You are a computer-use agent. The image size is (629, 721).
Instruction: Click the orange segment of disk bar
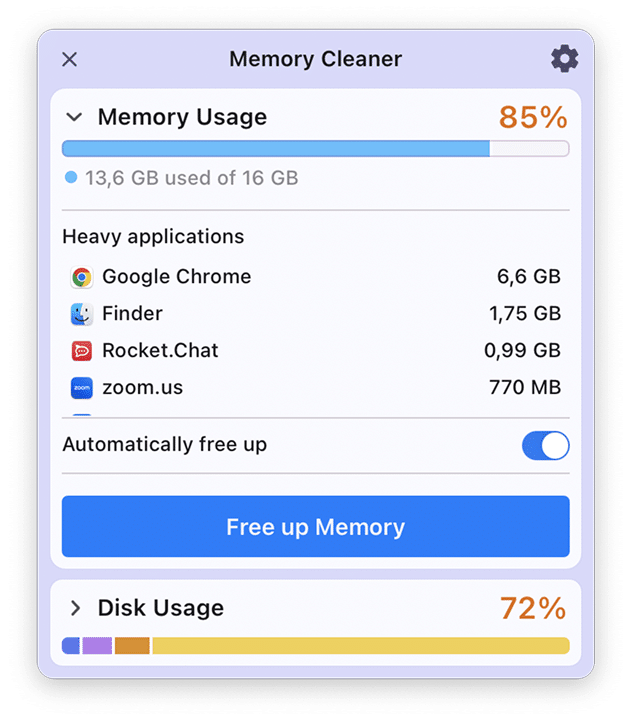tap(132, 646)
